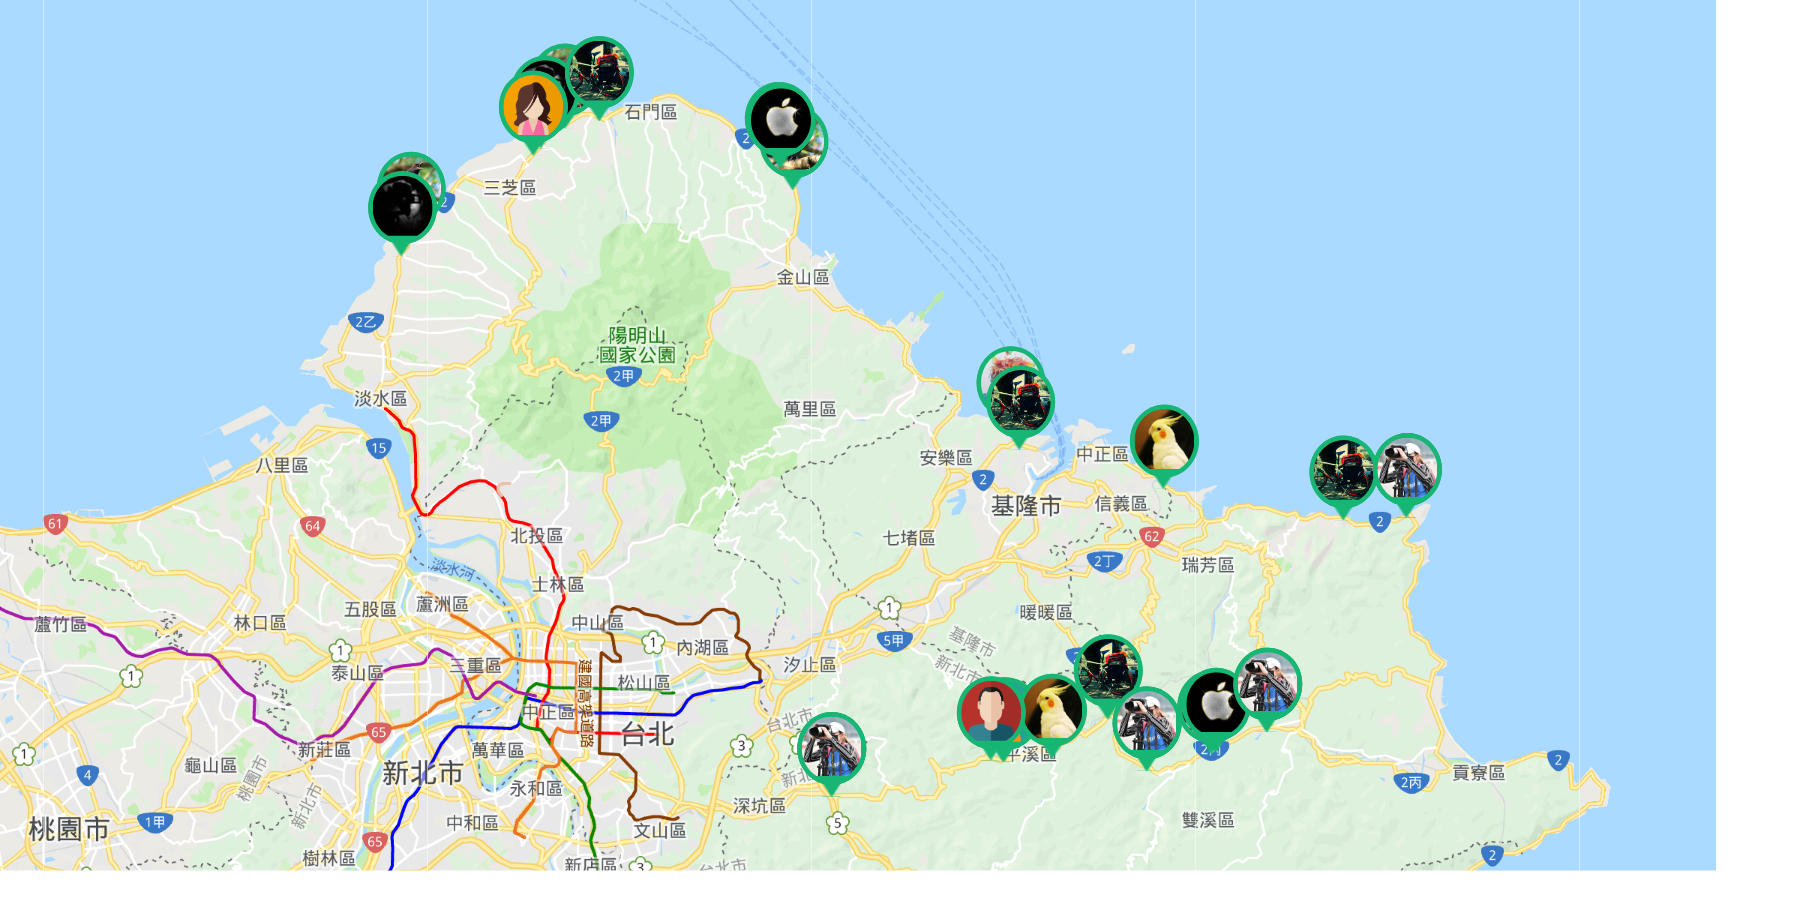Open the man avatar marker near 平溪區
1809x912 pixels.
point(990,712)
